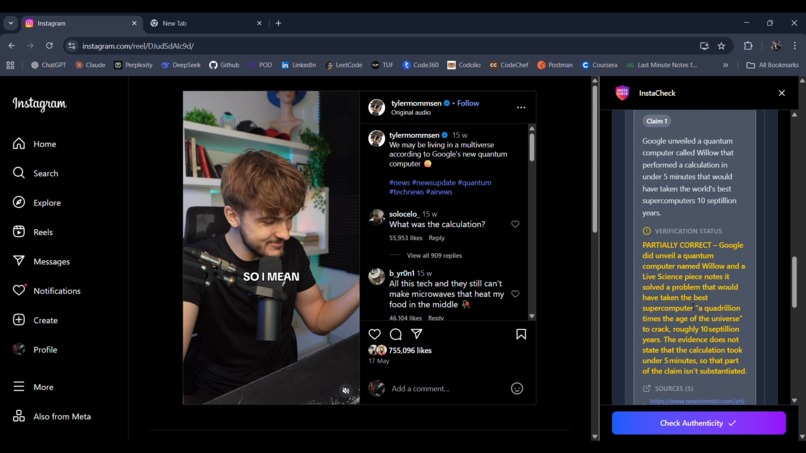Open browser extensions puzzle icon
The width and height of the screenshot is (806, 453).
(748, 46)
